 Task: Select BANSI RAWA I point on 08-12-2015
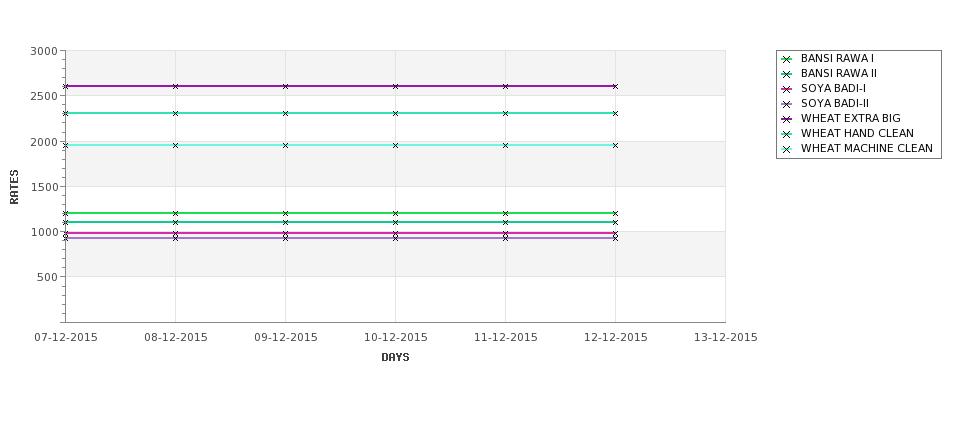175,213
